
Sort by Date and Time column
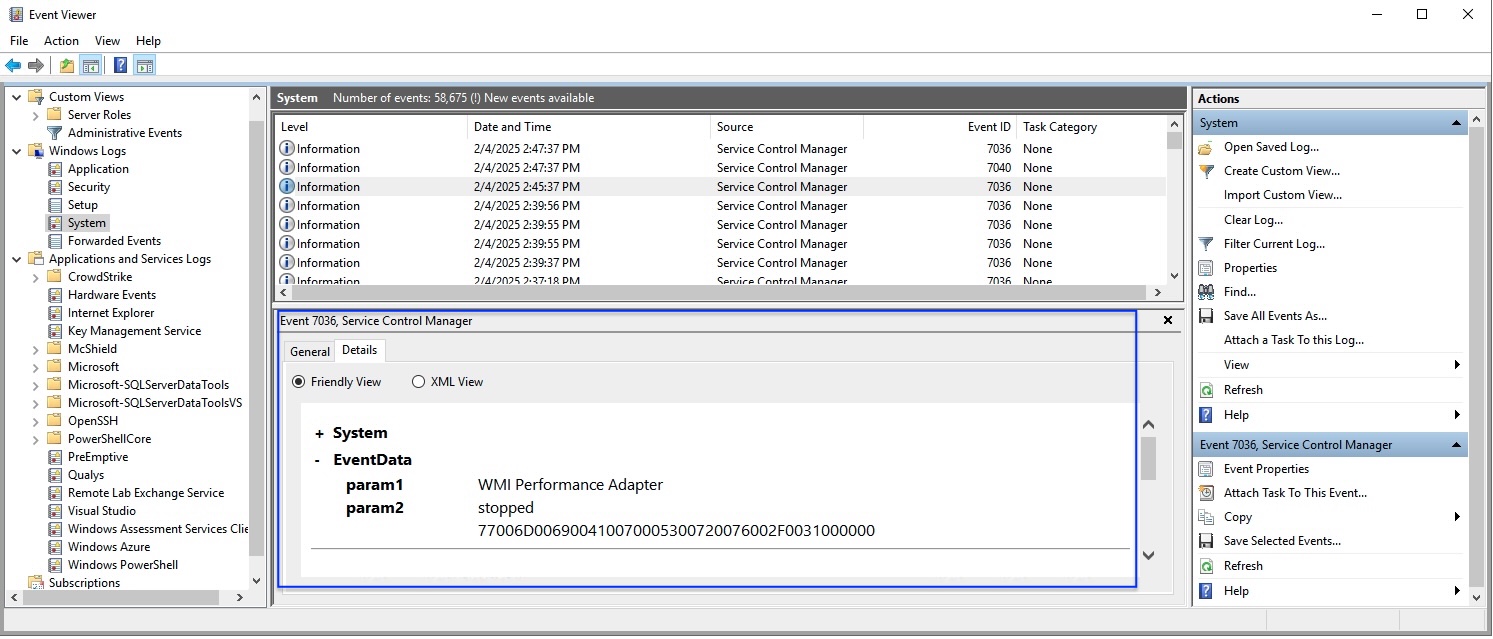589,127
